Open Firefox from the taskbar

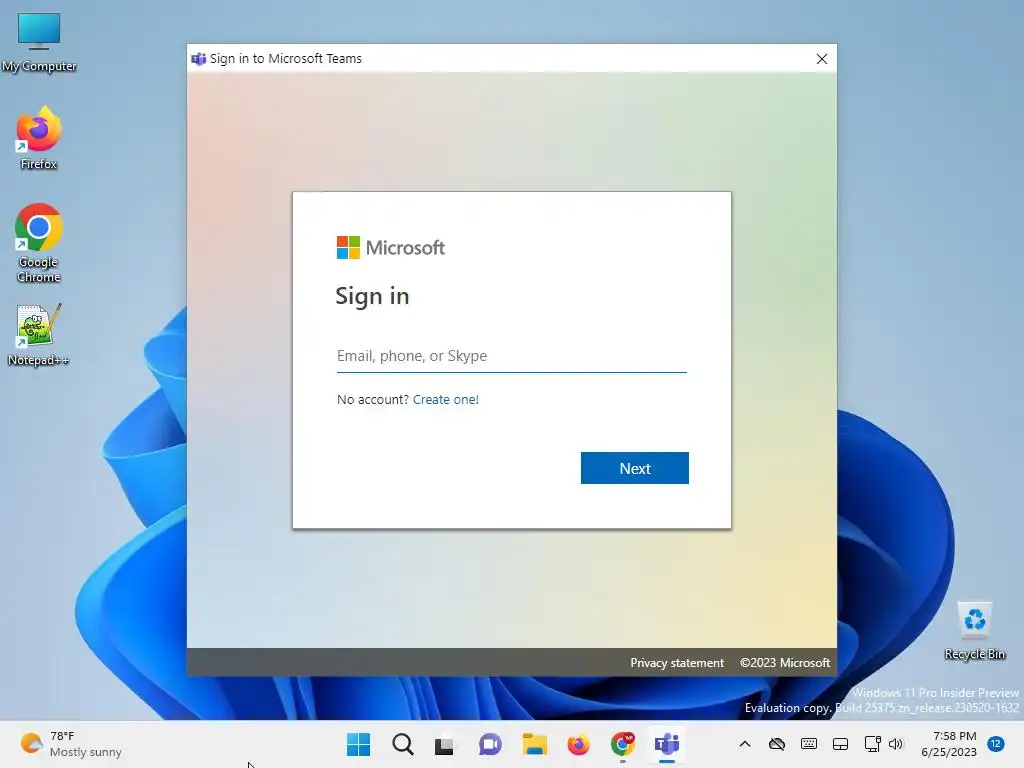[578, 744]
